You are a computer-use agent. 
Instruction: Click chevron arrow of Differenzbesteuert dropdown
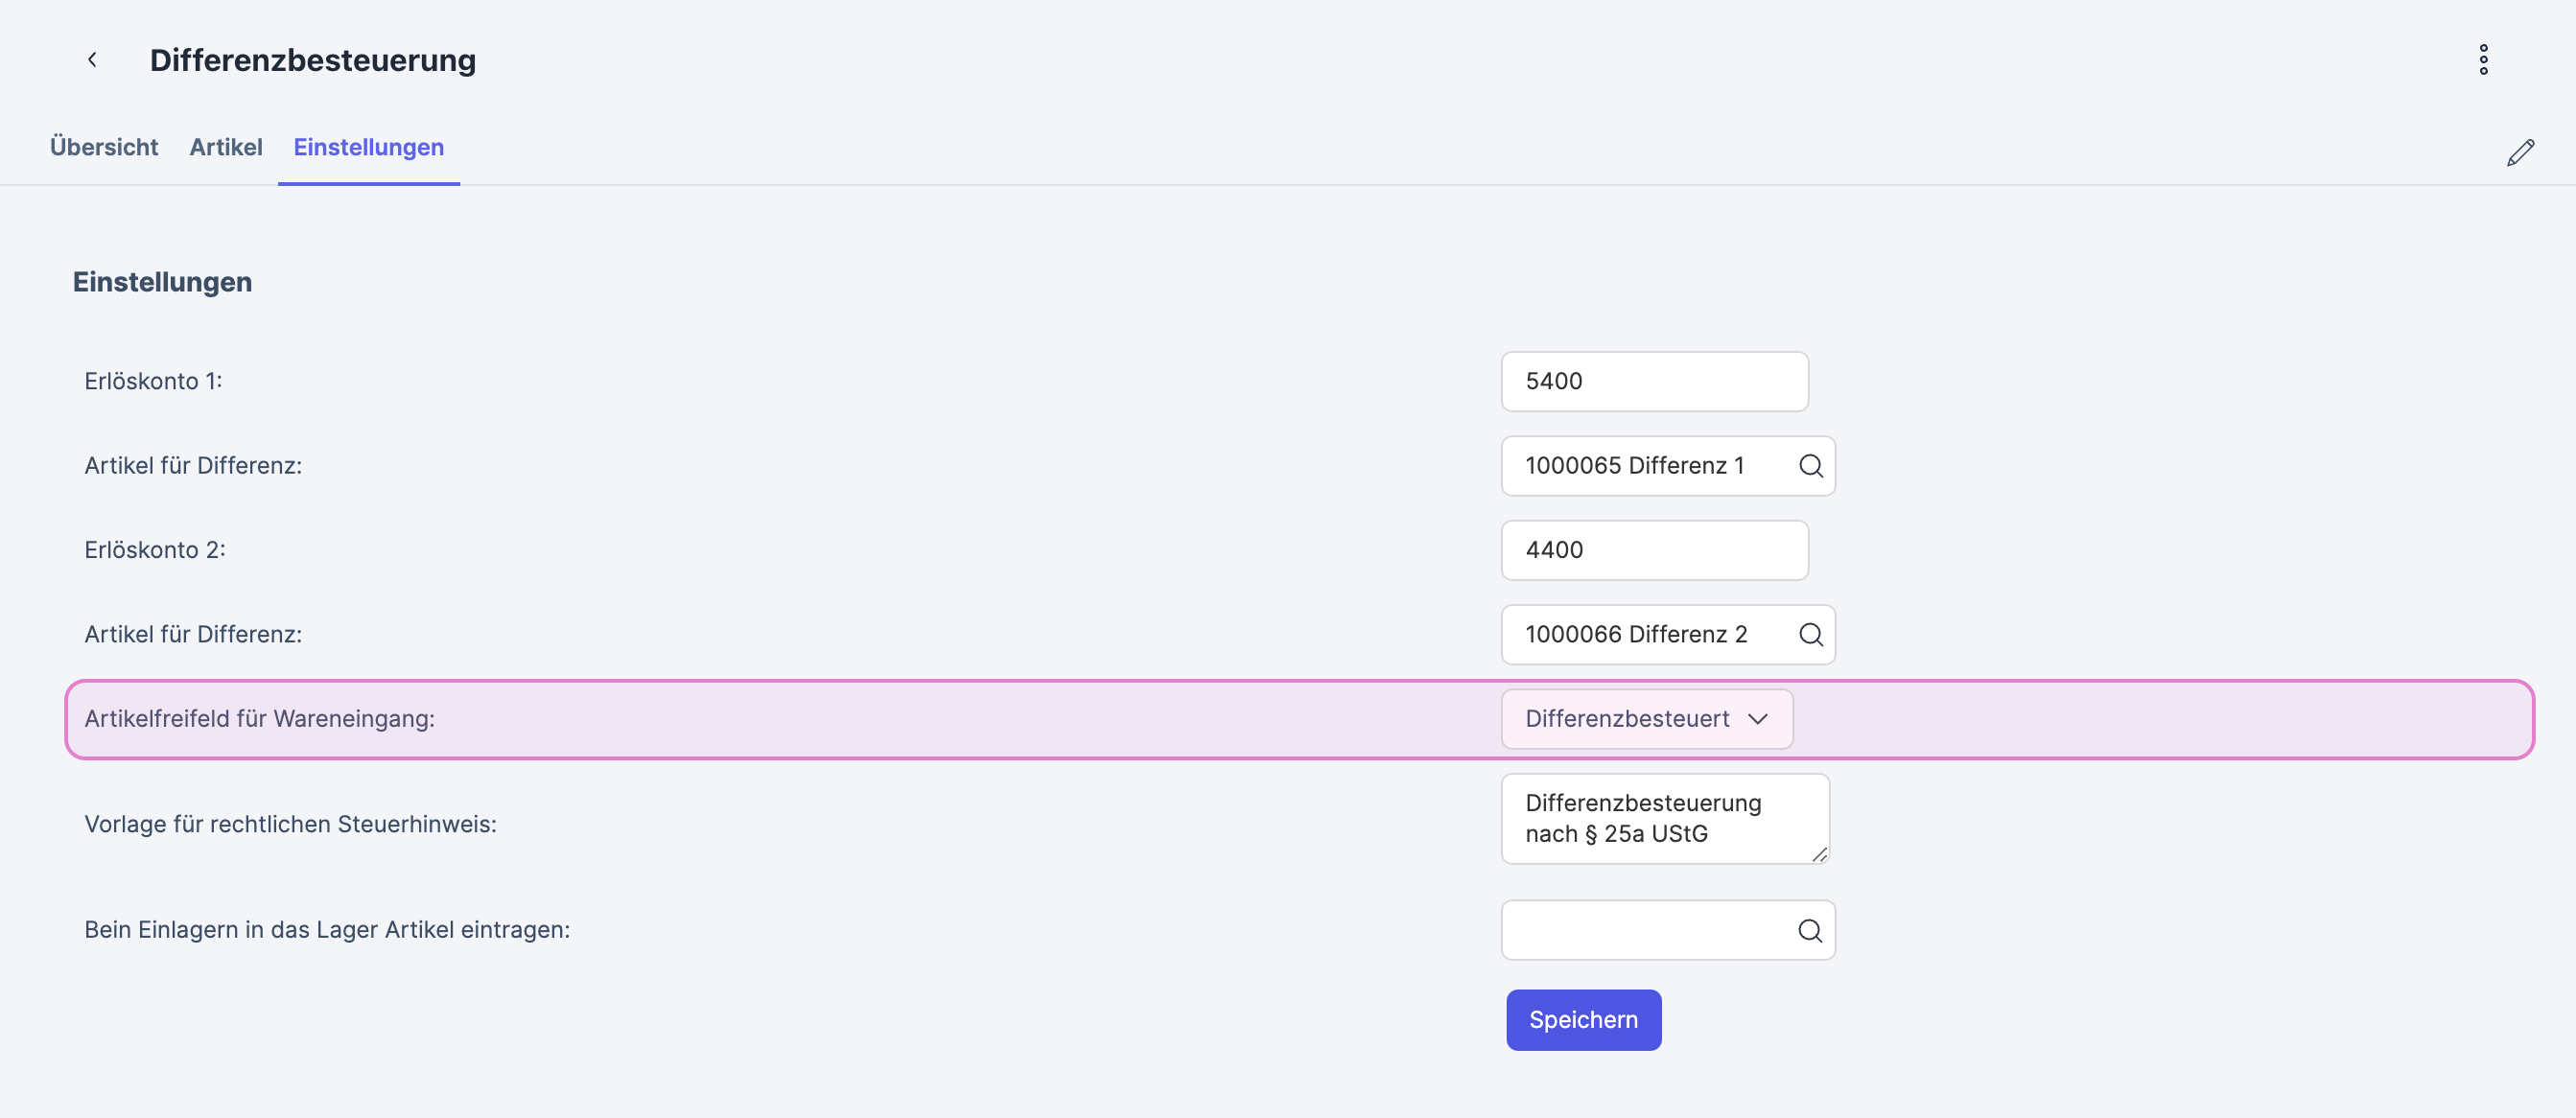tap(1757, 719)
